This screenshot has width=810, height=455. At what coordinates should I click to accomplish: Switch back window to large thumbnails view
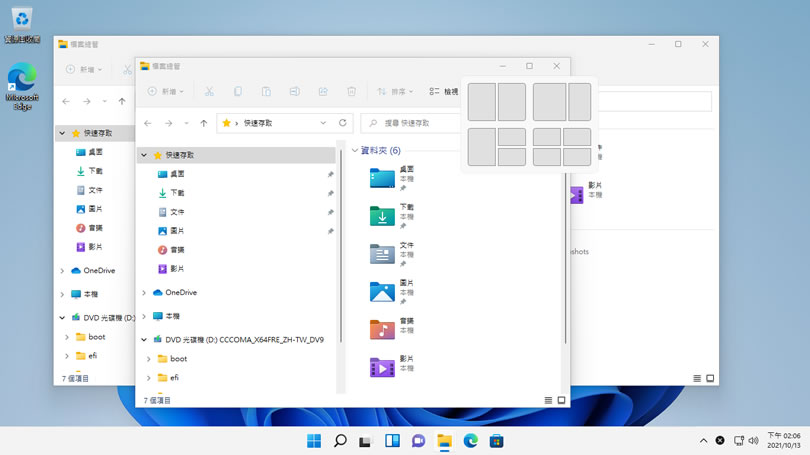pos(710,379)
